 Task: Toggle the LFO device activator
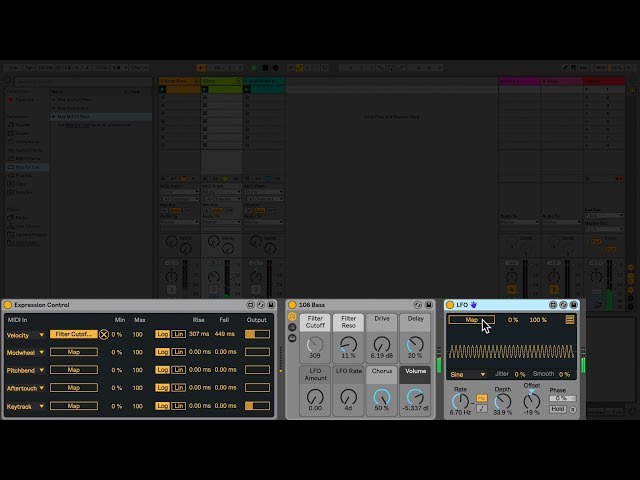[450, 305]
